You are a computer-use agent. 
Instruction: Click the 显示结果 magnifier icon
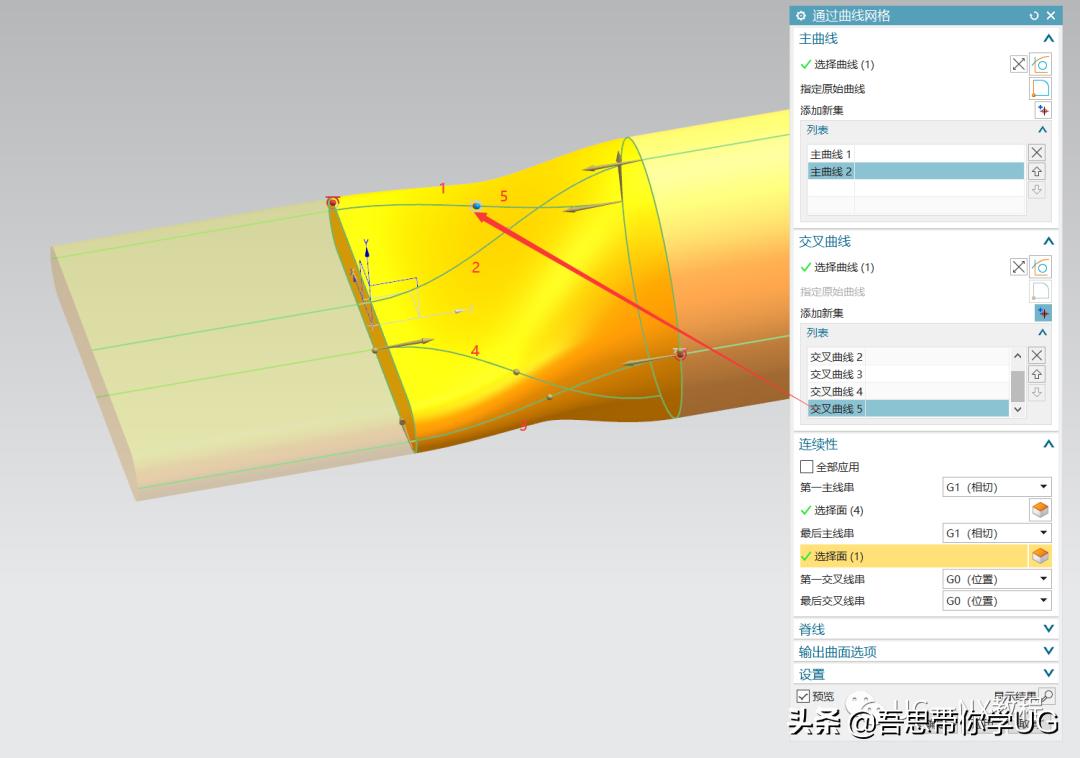[x=1047, y=696]
